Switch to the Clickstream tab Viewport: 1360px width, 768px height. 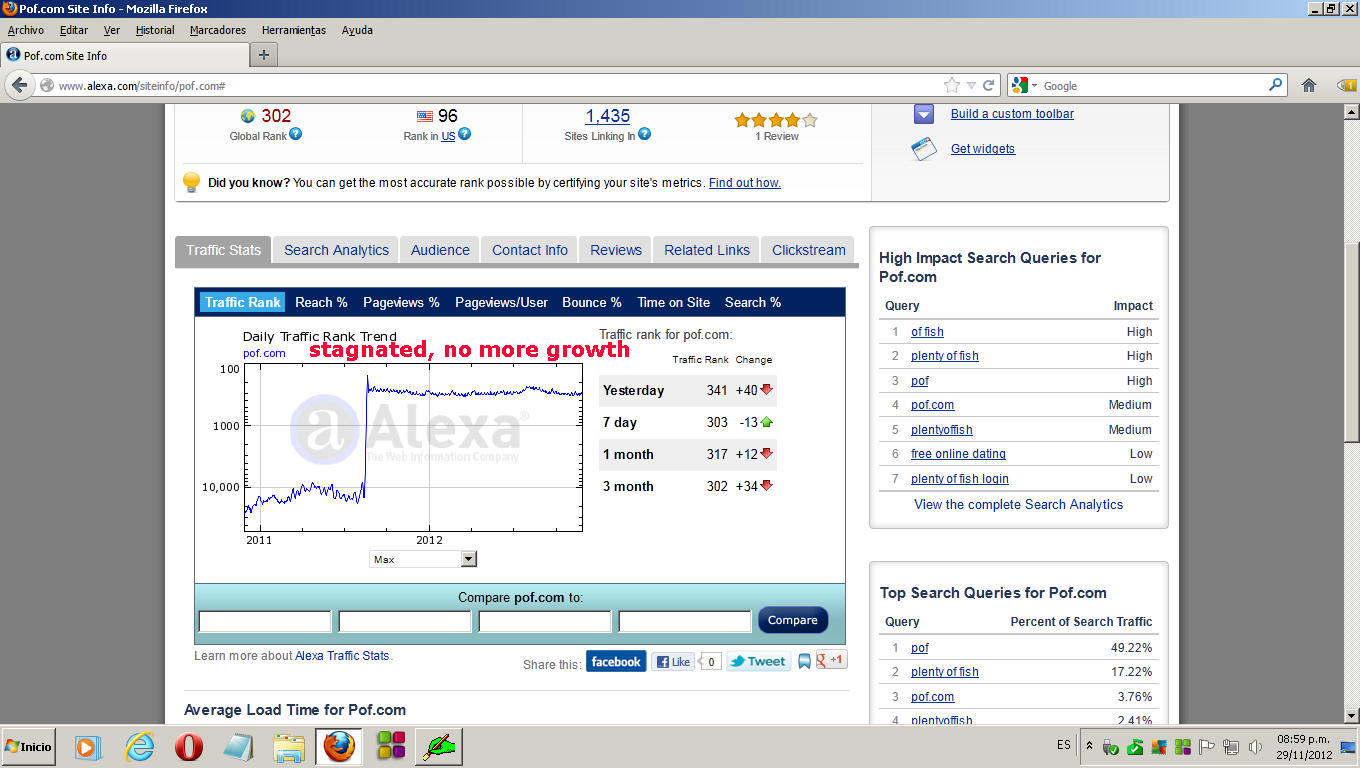[809, 250]
